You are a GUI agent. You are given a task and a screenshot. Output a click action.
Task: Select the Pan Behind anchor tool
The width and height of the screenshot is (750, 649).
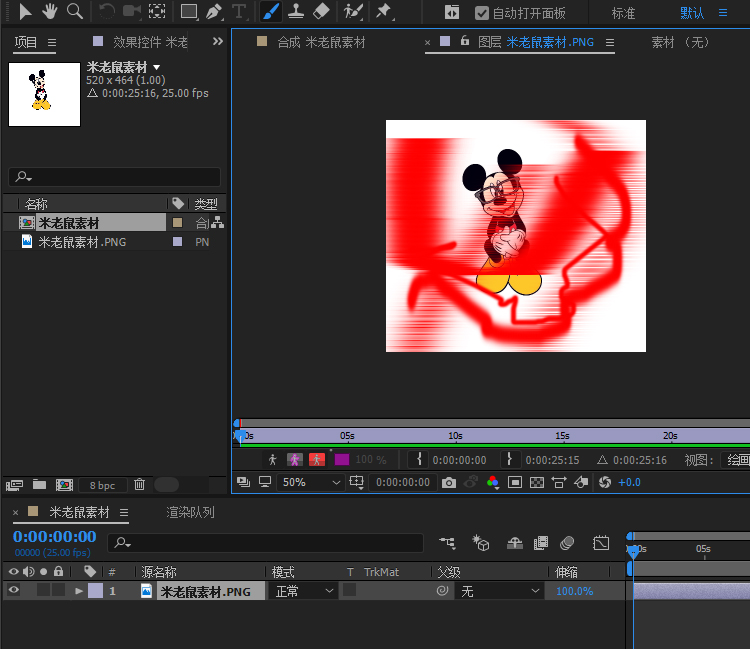point(157,11)
